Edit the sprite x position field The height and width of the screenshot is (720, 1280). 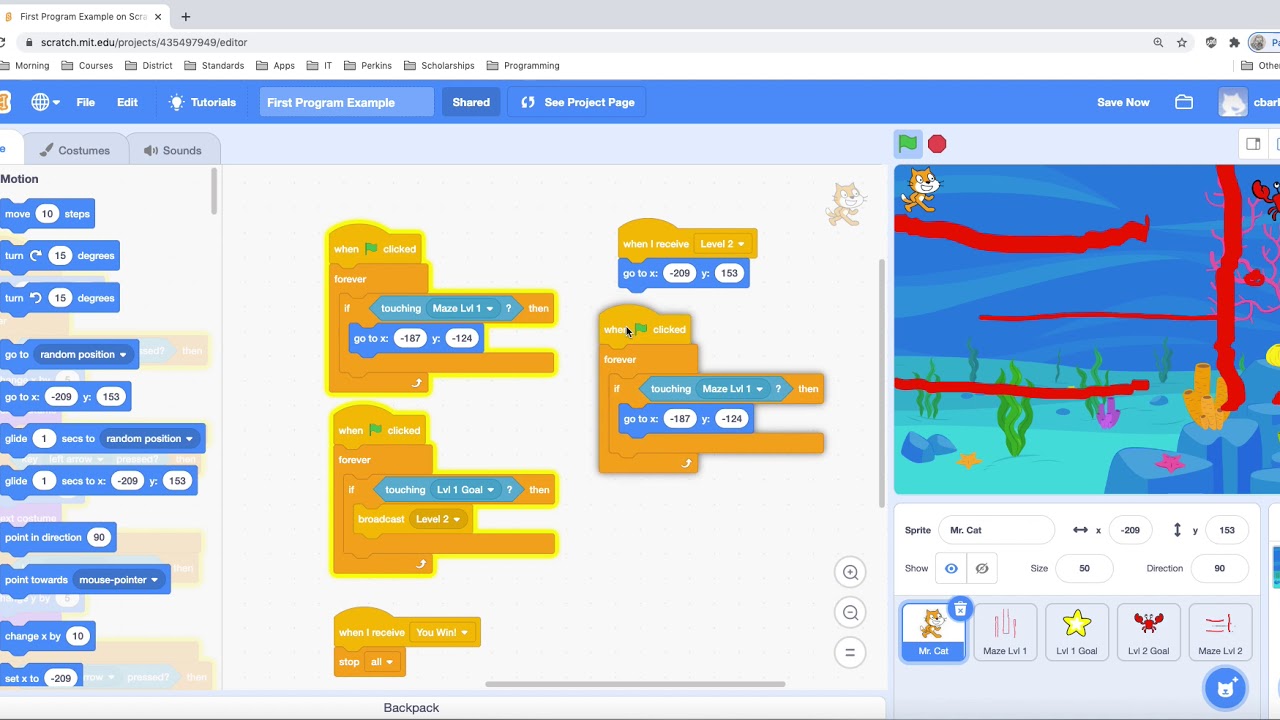click(x=1131, y=530)
